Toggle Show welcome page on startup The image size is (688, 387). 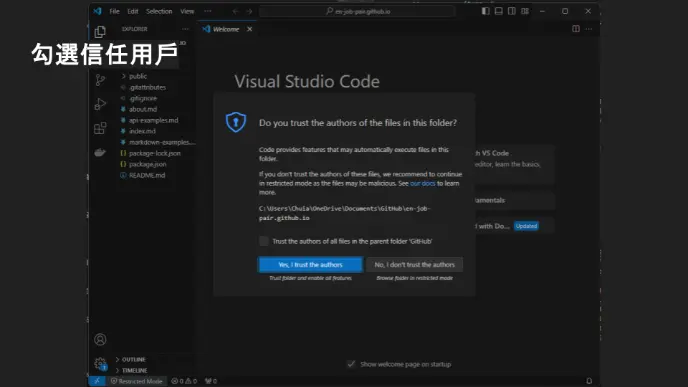click(x=351, y=364)
